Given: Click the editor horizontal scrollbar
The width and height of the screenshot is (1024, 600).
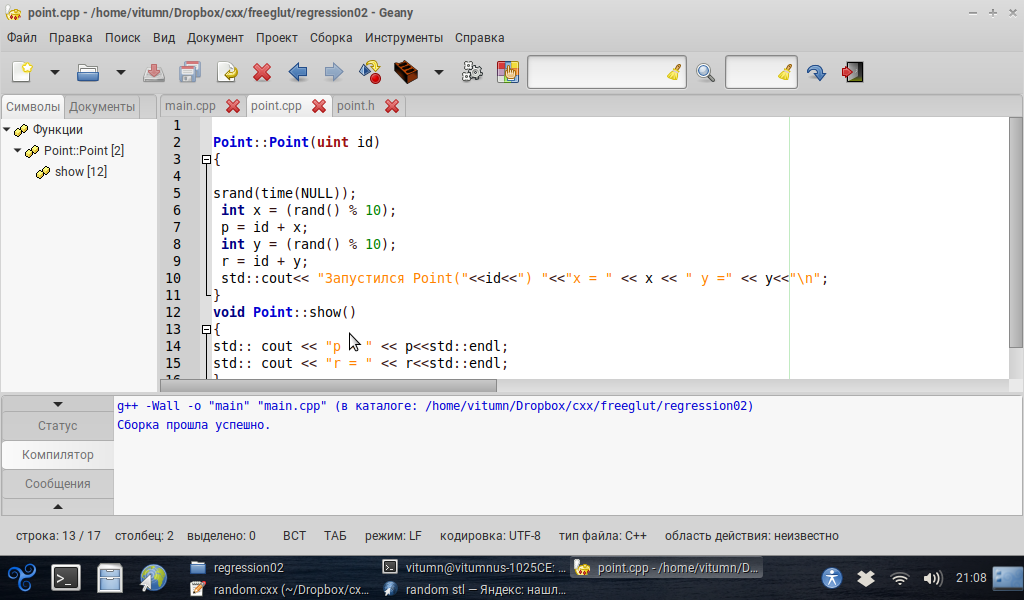Looking at the screenshot, I should [x=328, y=385].
